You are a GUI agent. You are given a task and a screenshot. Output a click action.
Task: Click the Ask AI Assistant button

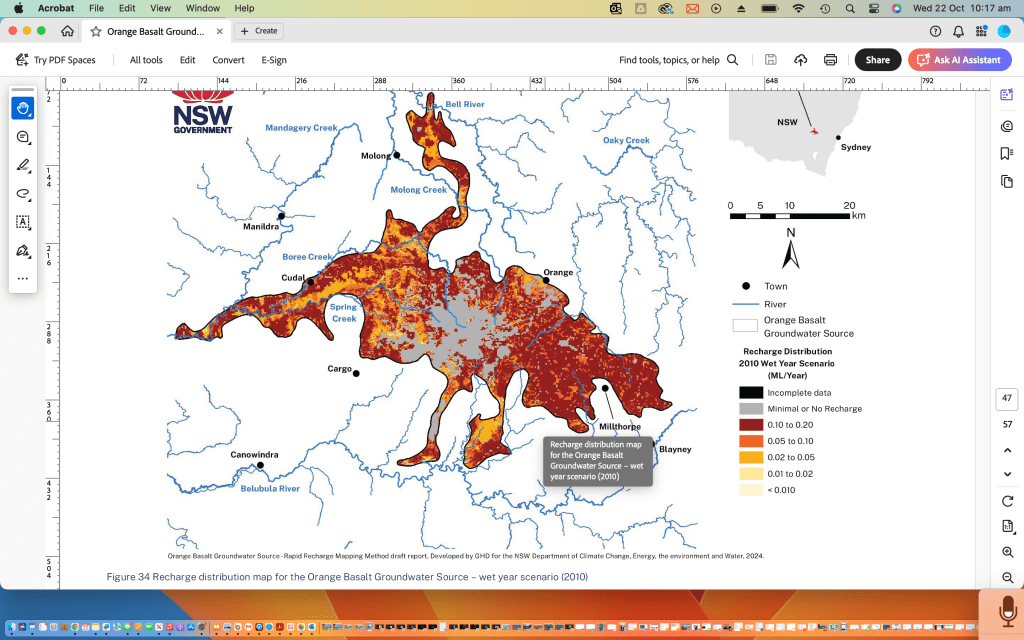point(959,60)
